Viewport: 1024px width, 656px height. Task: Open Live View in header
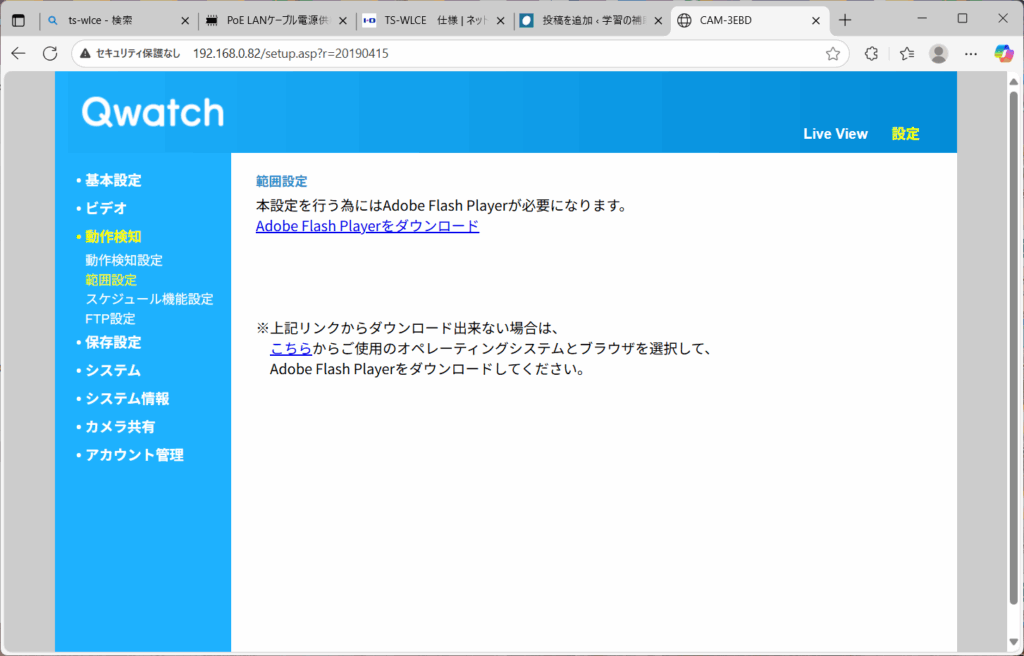[x=835, y=134]
